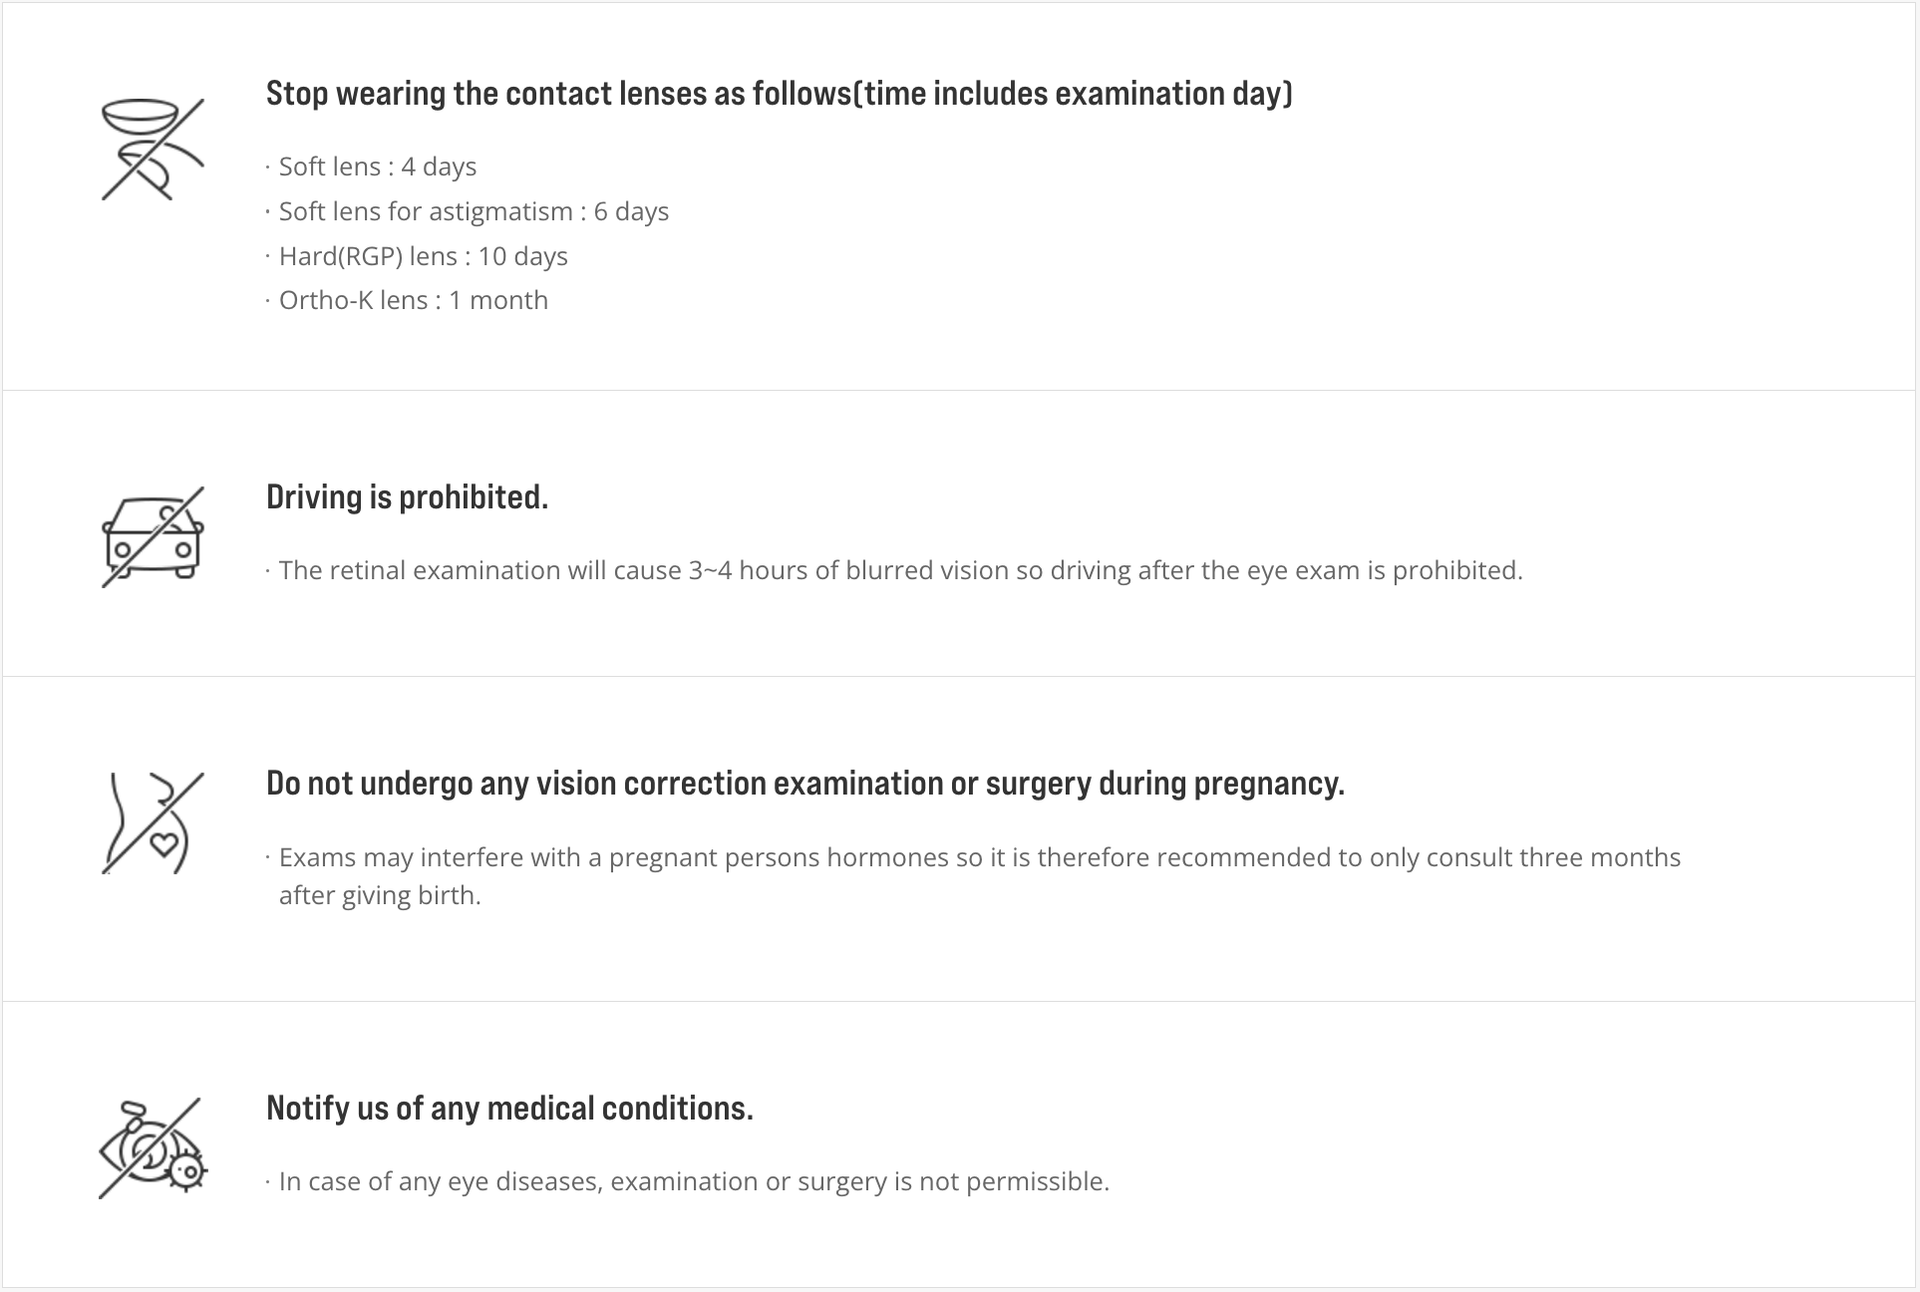
Task: Click the crossed-out pregnancy icon
Action: tap(153, 823)
